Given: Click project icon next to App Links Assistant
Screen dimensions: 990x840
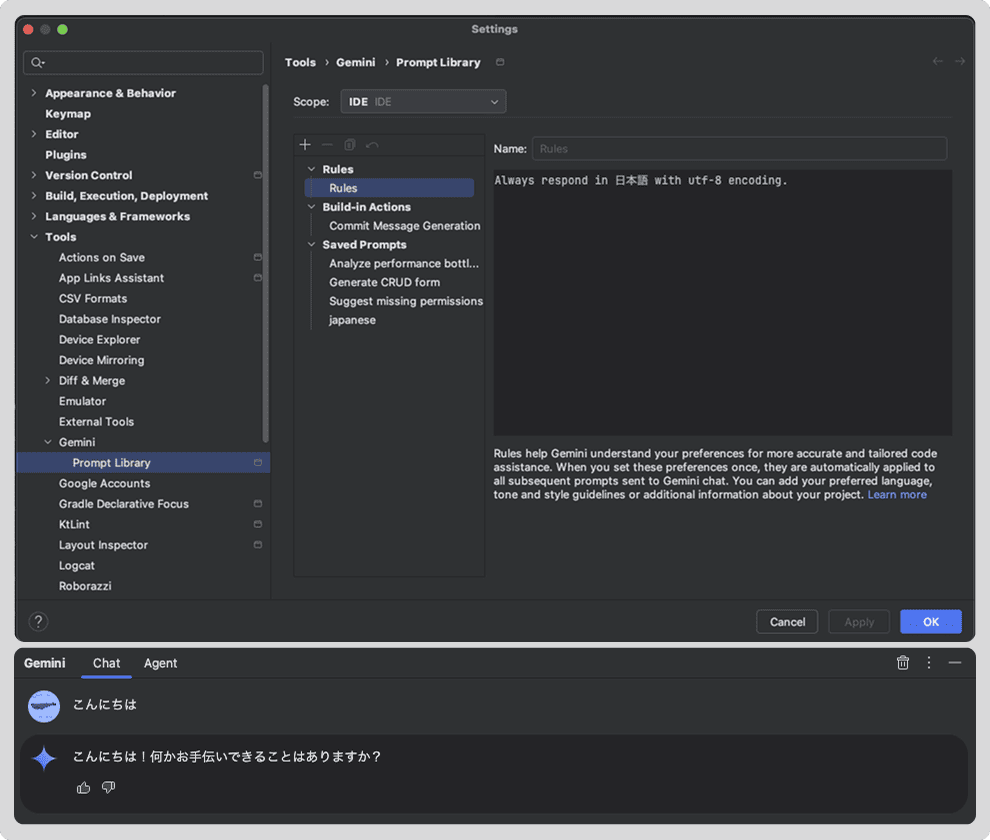Looking at the screenshot, I should point(258,278).
